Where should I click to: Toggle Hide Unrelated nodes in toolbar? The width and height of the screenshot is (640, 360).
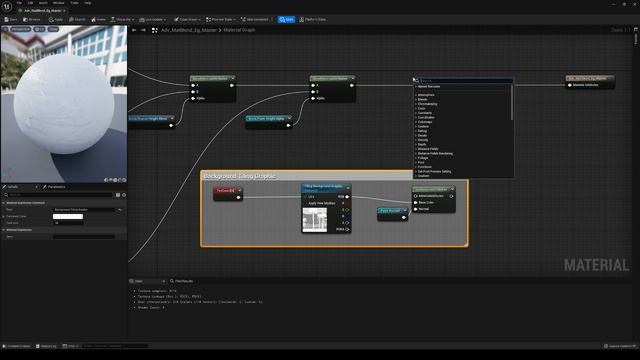255,20
